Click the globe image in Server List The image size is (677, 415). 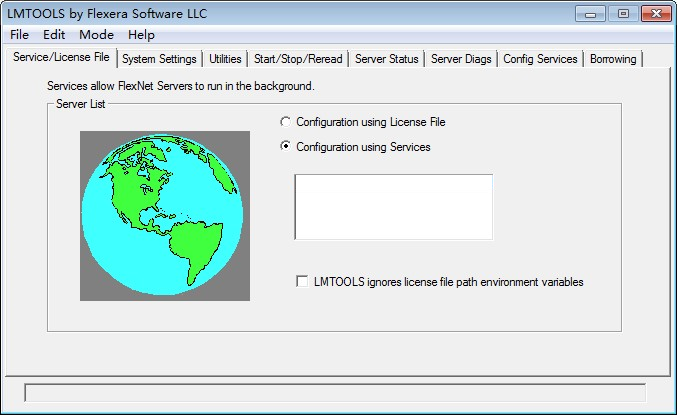tap(165, 216)
